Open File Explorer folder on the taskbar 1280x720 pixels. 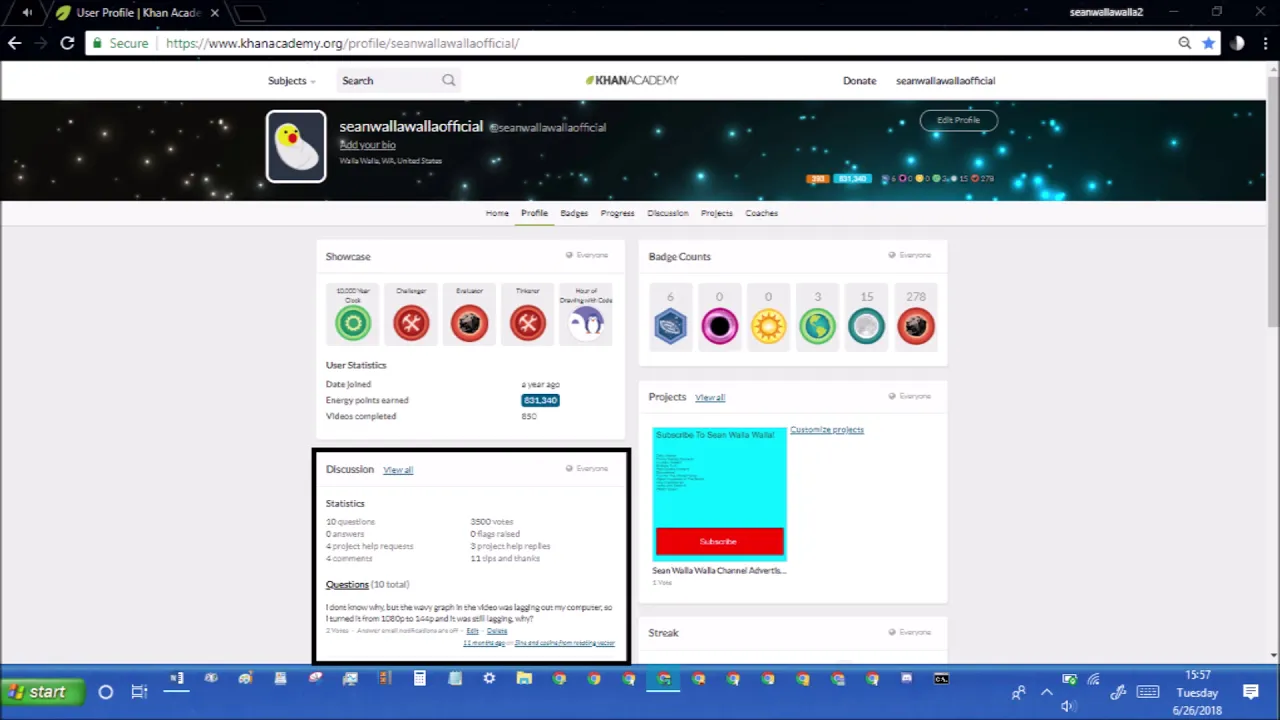tap(524, 679)
